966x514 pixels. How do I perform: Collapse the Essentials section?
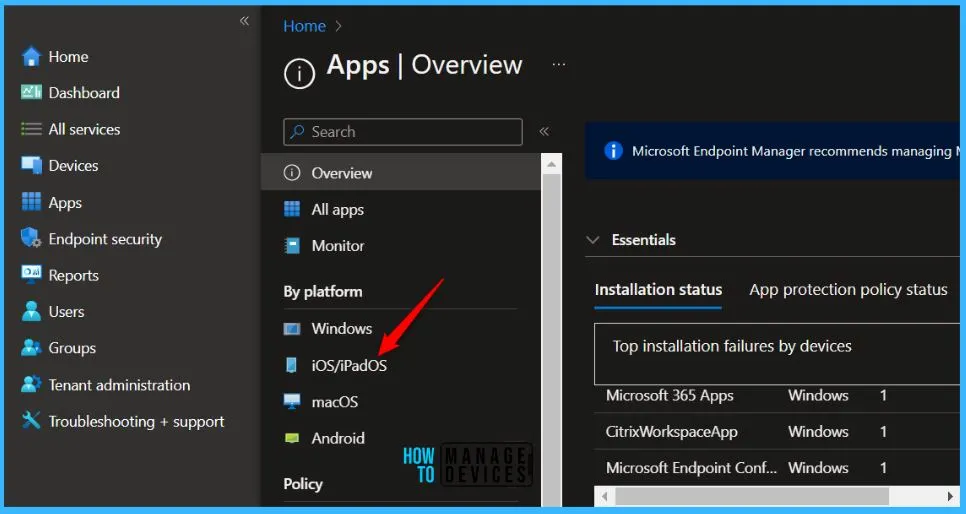(593, 240)
